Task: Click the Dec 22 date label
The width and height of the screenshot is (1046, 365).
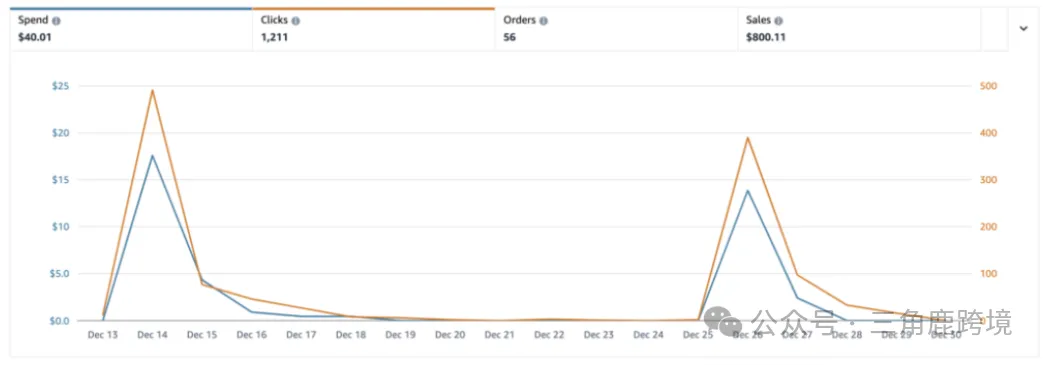Action: click(549, 335)
